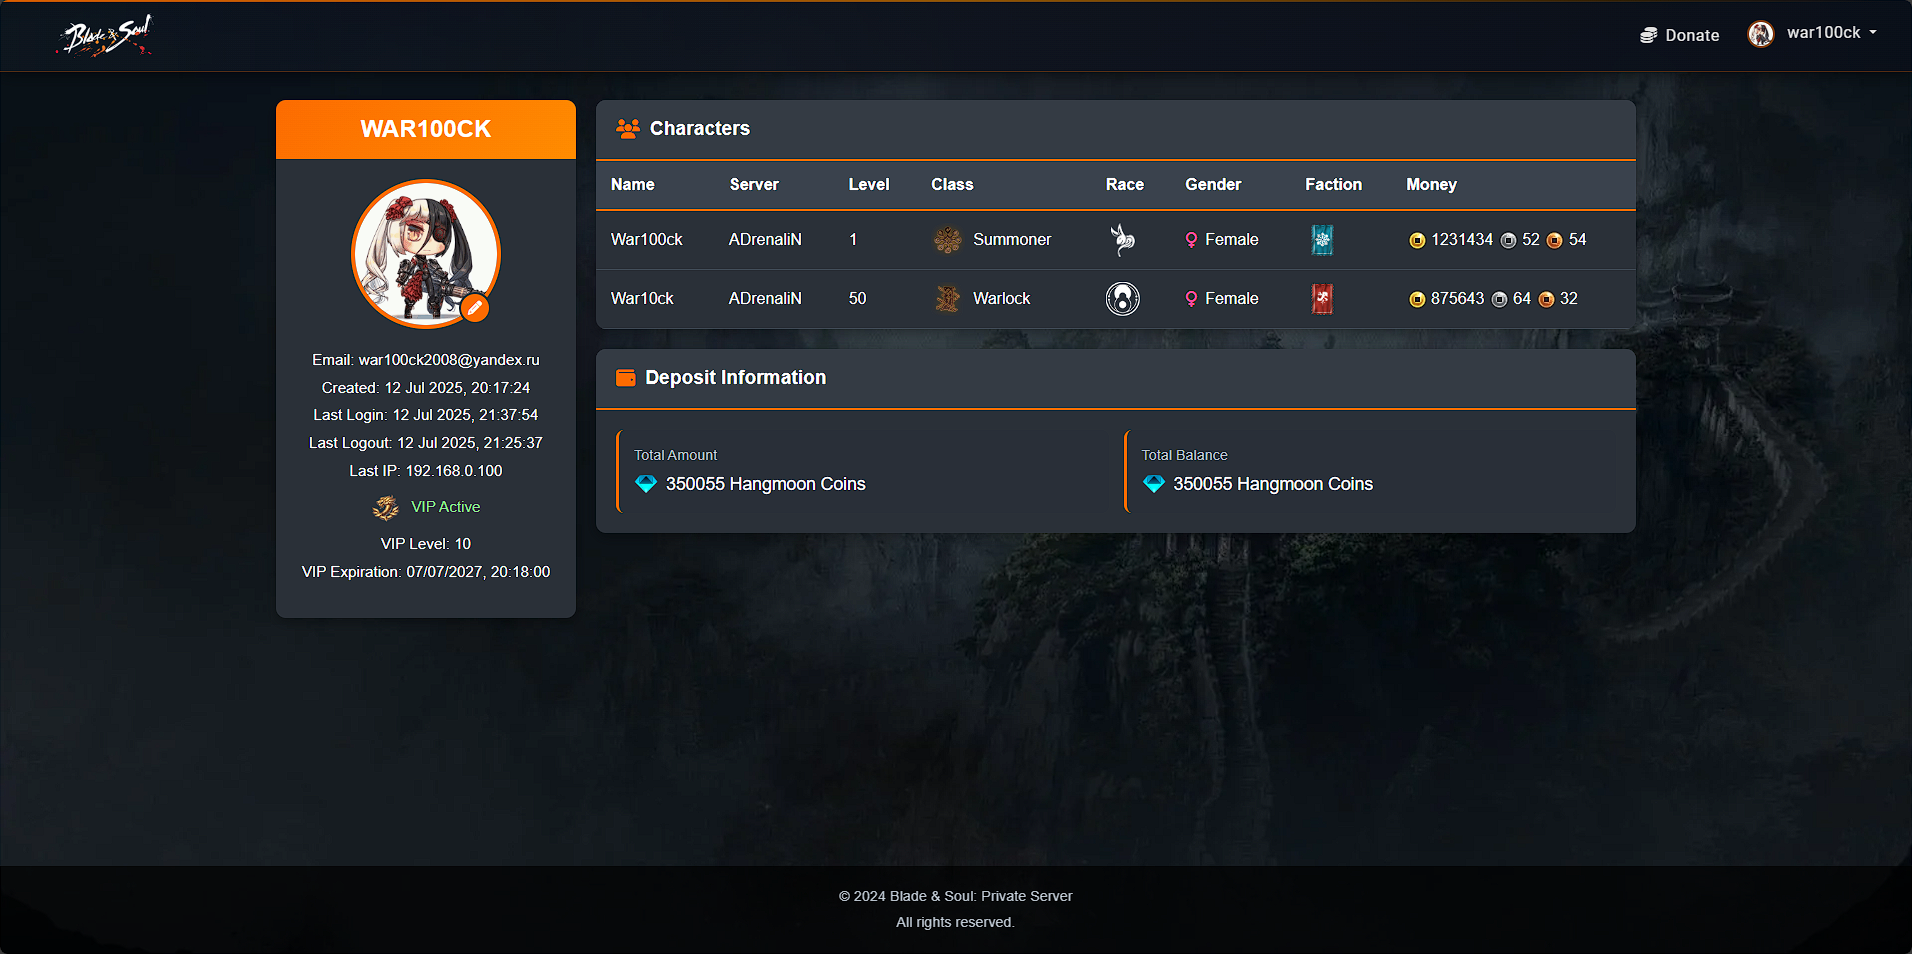Click the Blade & Soul logo
Screen dimensions: 1912x954
click(106, 36)
